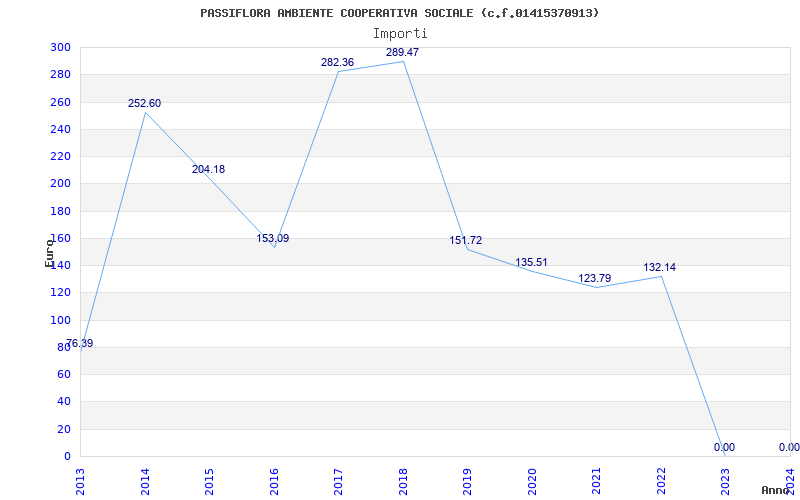Select the 132.14 data label
This screenshot has width=800, height=500.
[659, 267]
